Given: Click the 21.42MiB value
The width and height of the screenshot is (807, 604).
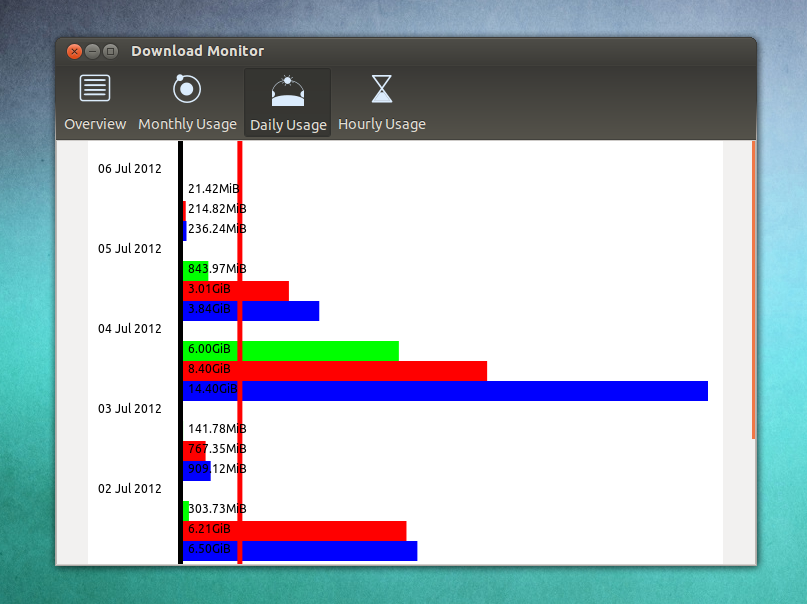Looking at the screenshot, I should coord(214,189).
